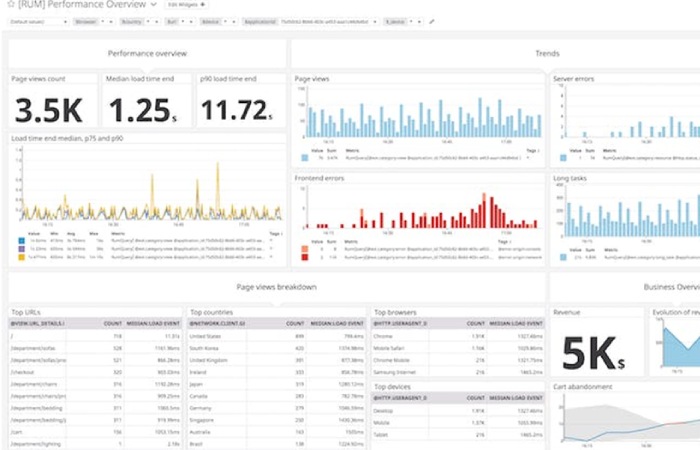Select the Tablet row in Top devices

pyautogui.click(x=458, y=434)
